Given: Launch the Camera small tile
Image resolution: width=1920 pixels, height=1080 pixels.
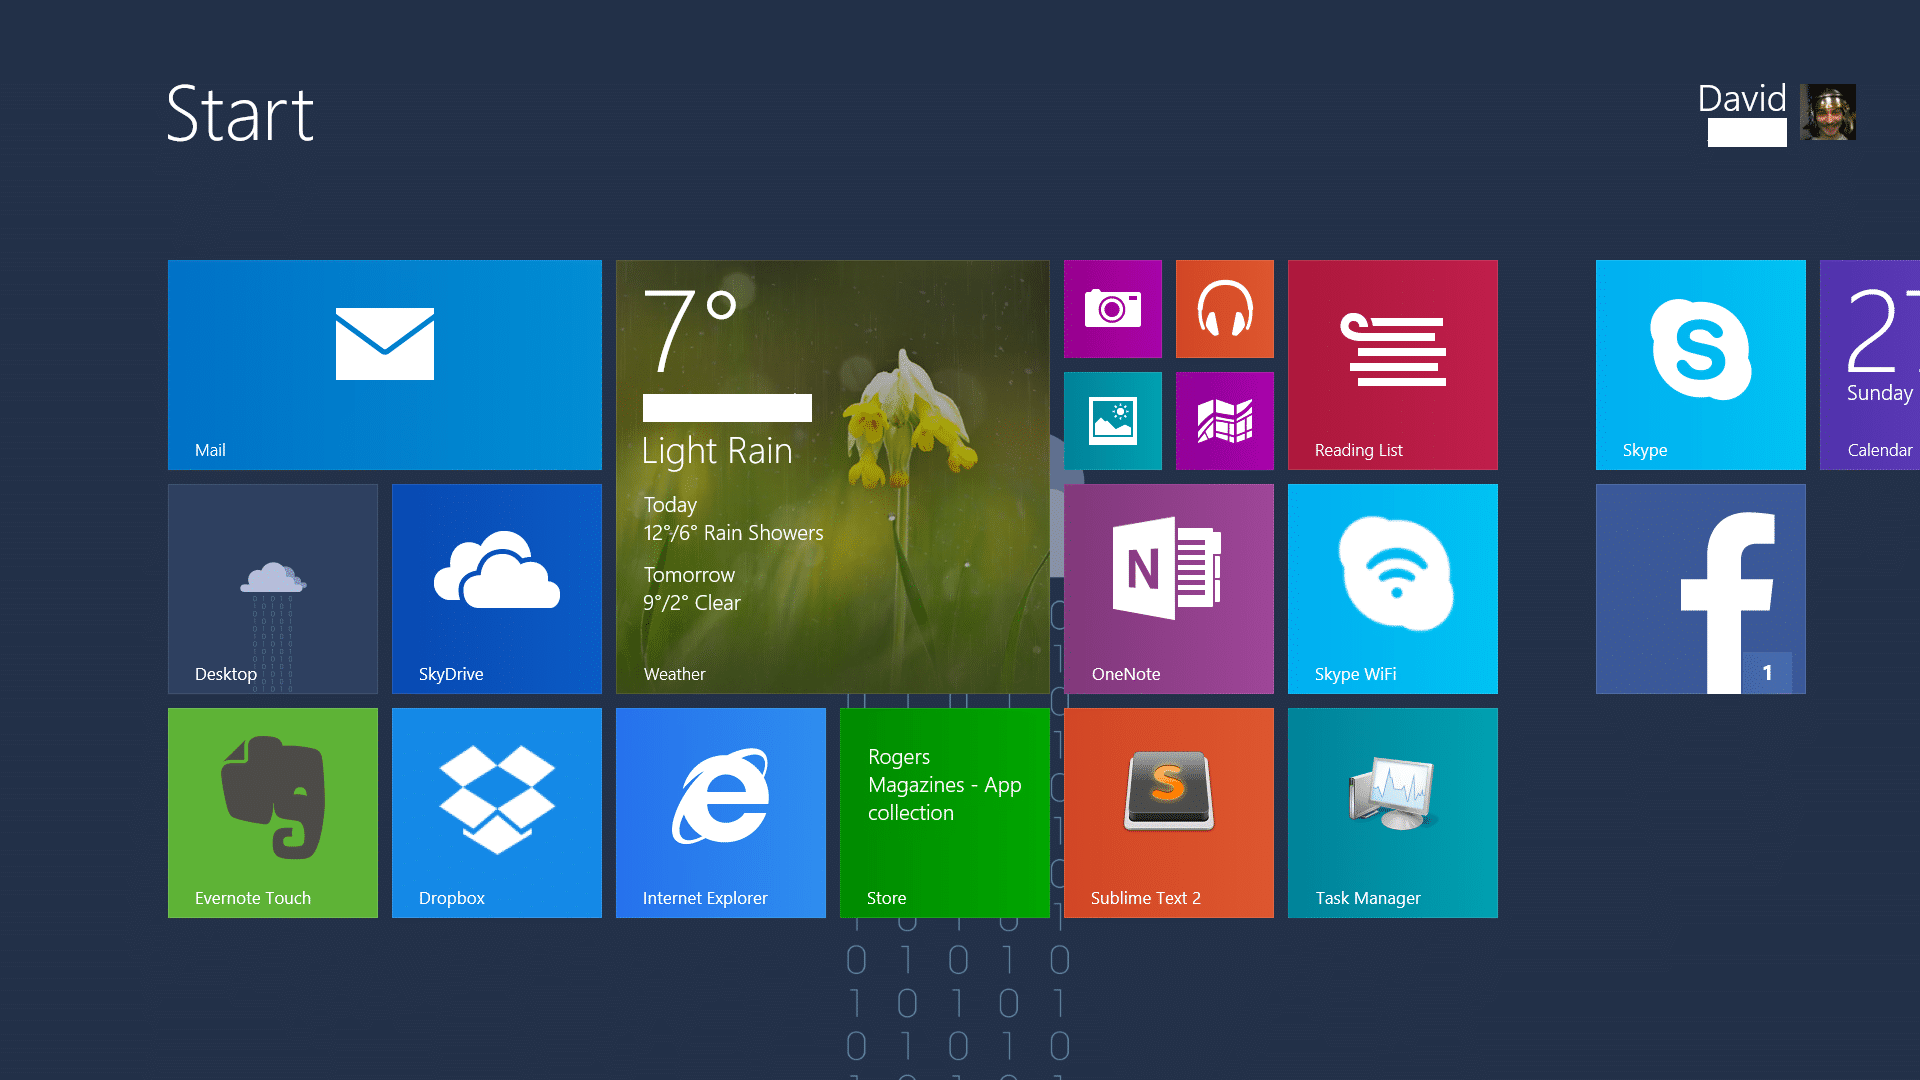Looking at the screenshot, I should (x=1113, y=309).
